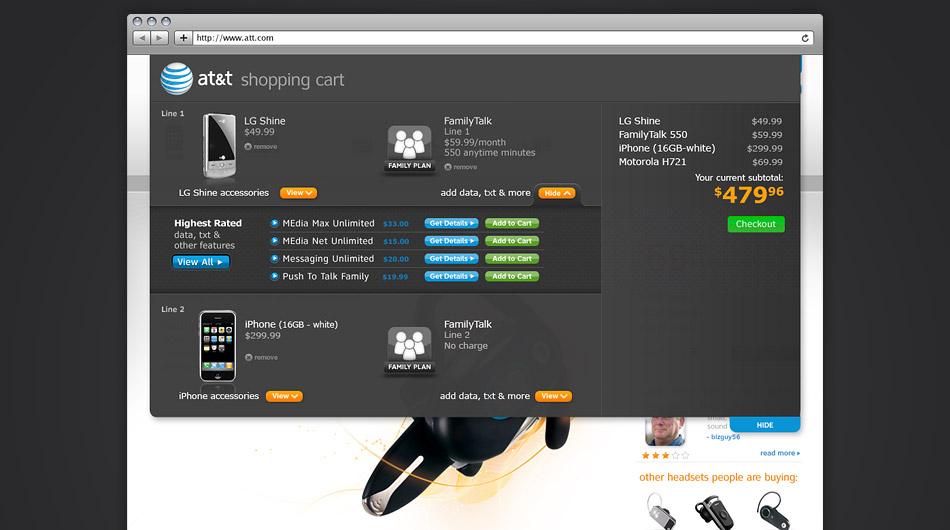950x530 pixels.
Task: Click the rightmost recommended headset thumbnail
Action: (773, 511)
